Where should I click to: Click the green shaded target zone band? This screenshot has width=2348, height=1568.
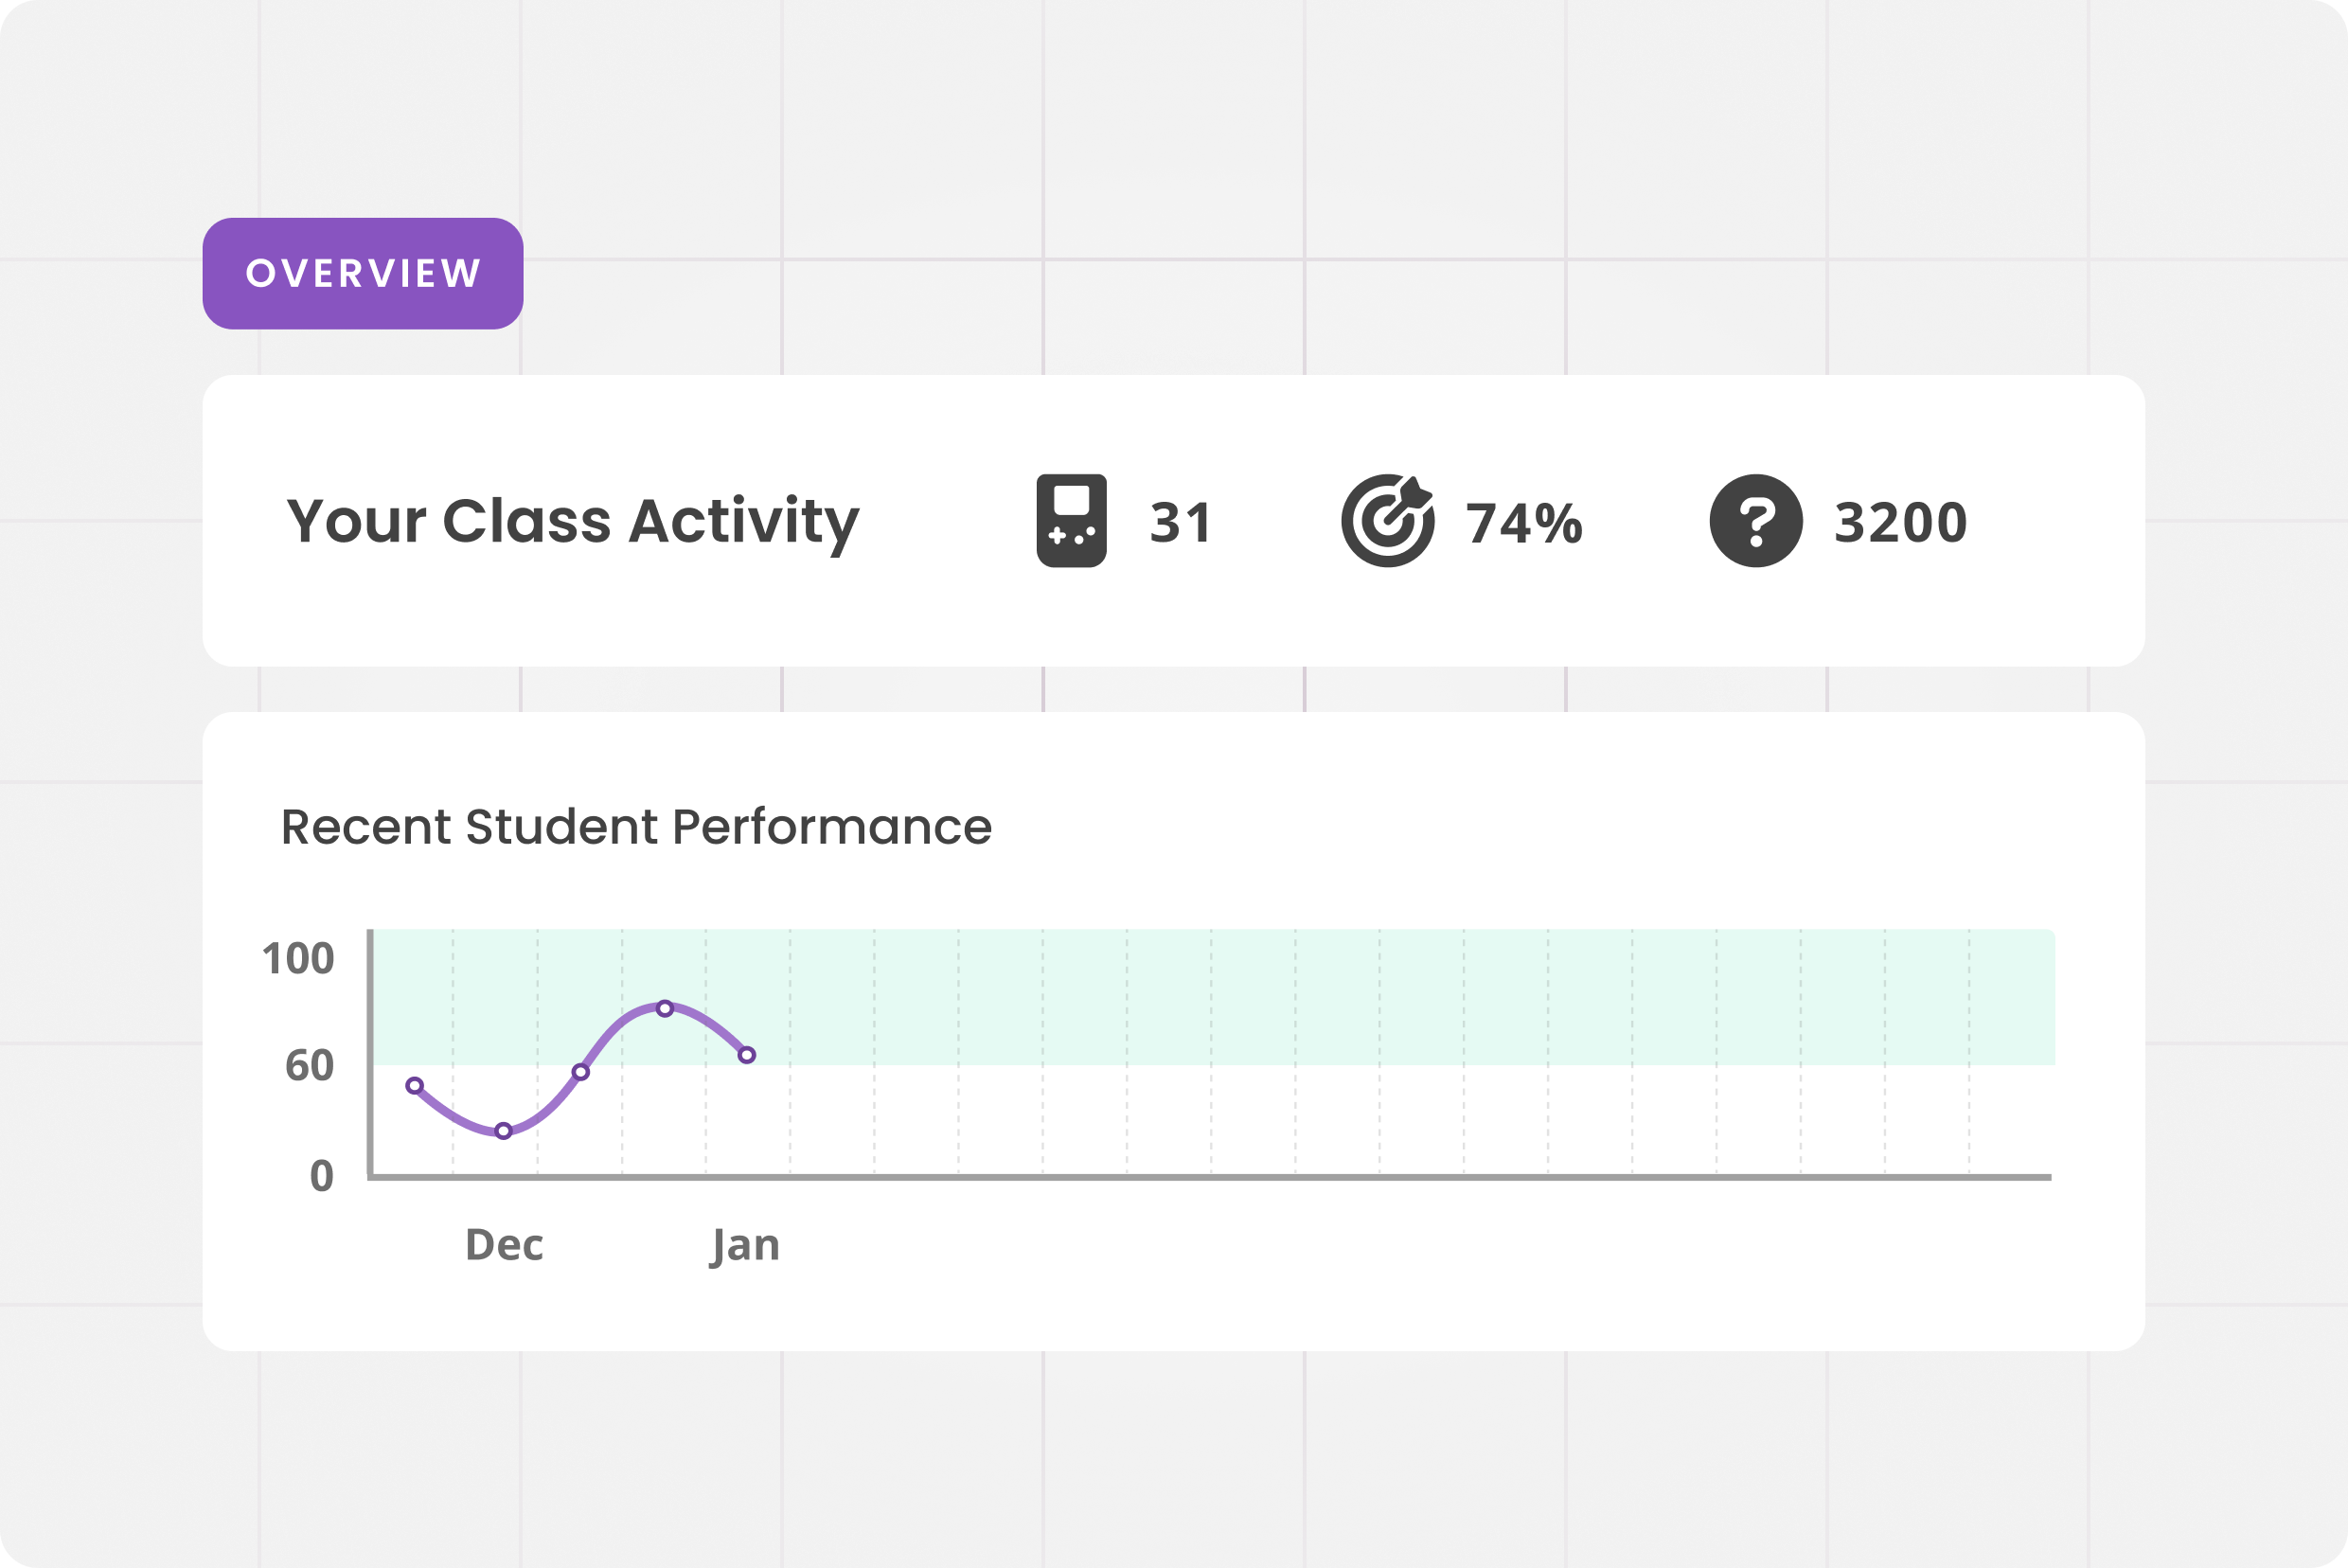[x=1400, y=996]
